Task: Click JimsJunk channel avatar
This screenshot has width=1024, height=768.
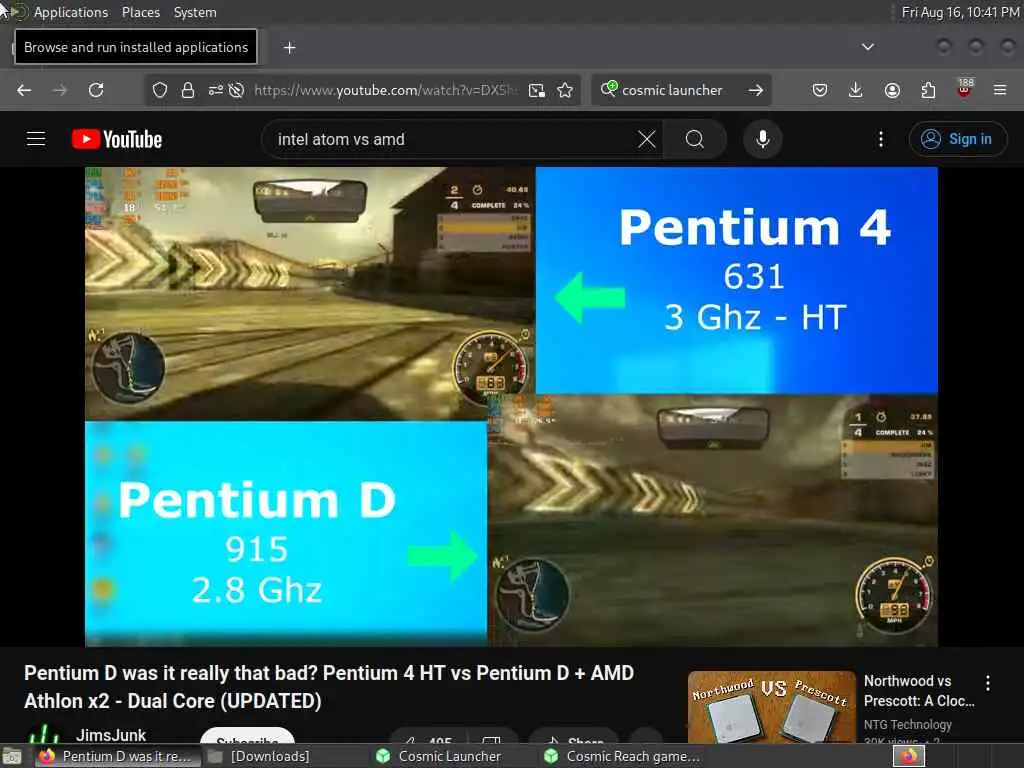Action: (x=44, y=735)
